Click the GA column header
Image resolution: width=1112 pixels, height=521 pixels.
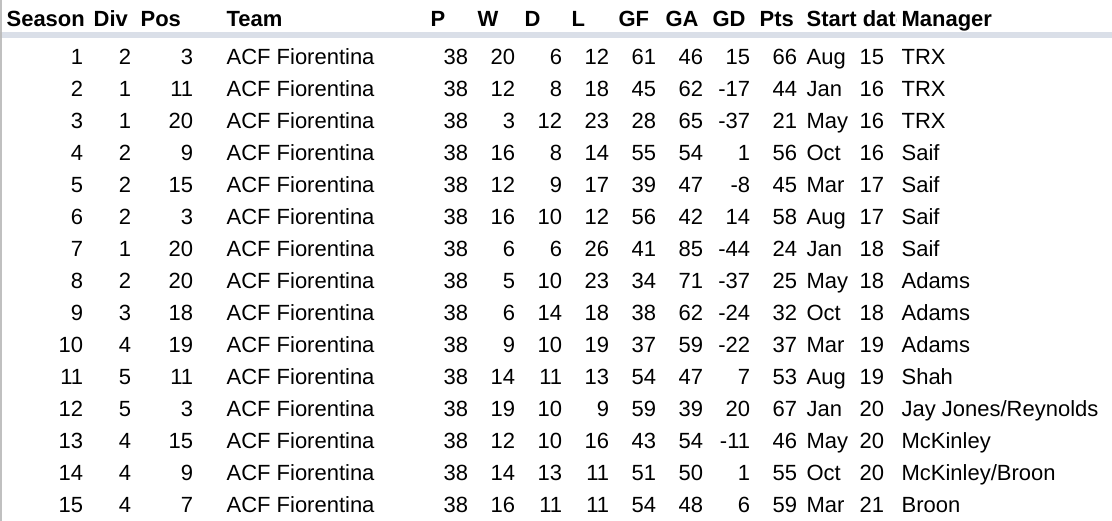[682, 19]
